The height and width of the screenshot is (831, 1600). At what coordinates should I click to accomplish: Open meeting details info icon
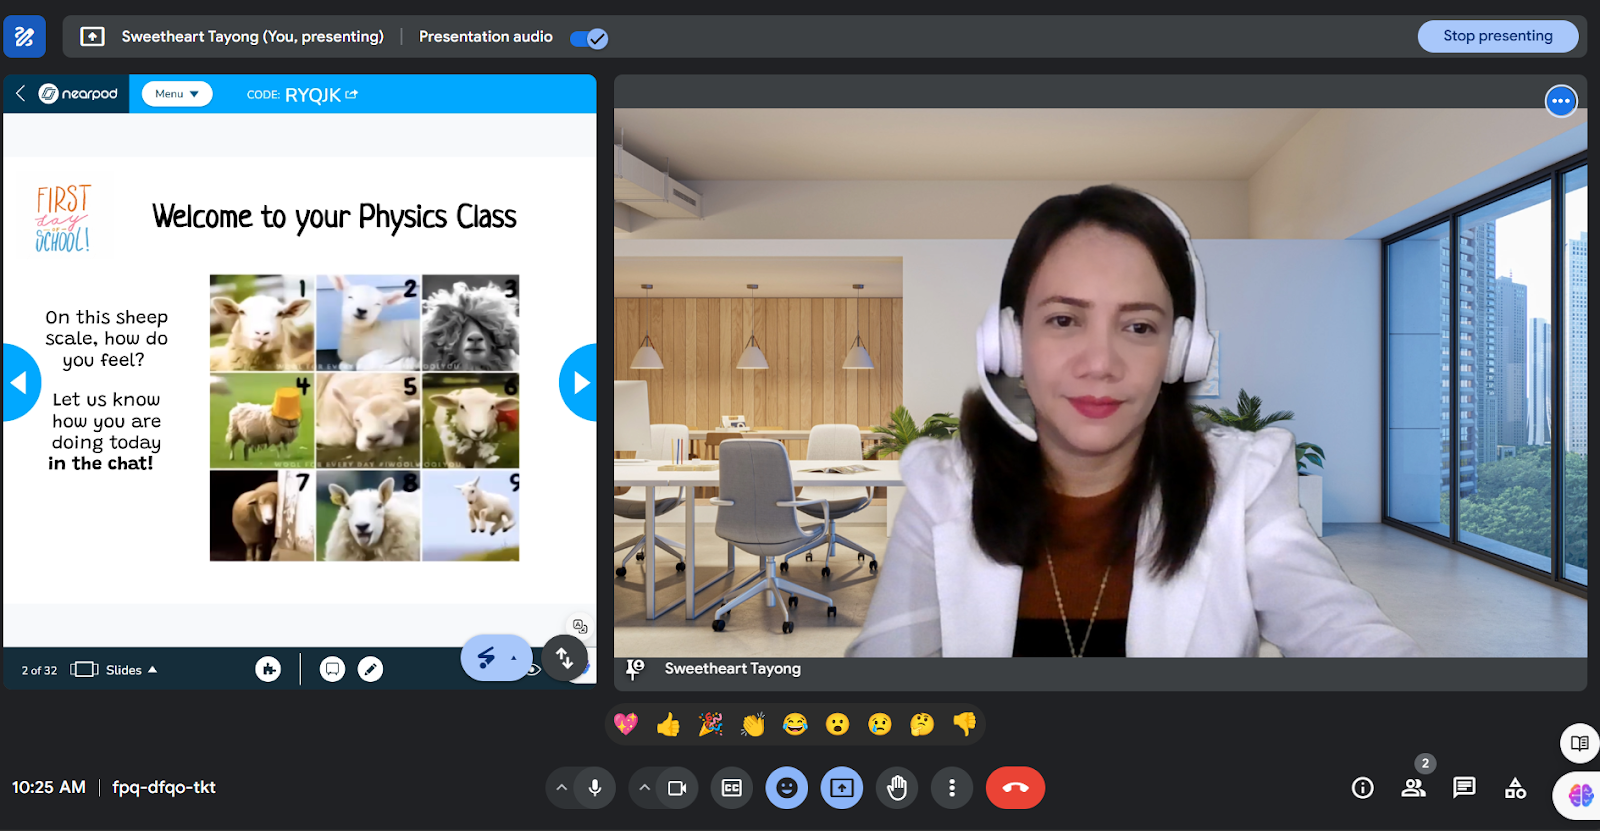pos(1362,788)
